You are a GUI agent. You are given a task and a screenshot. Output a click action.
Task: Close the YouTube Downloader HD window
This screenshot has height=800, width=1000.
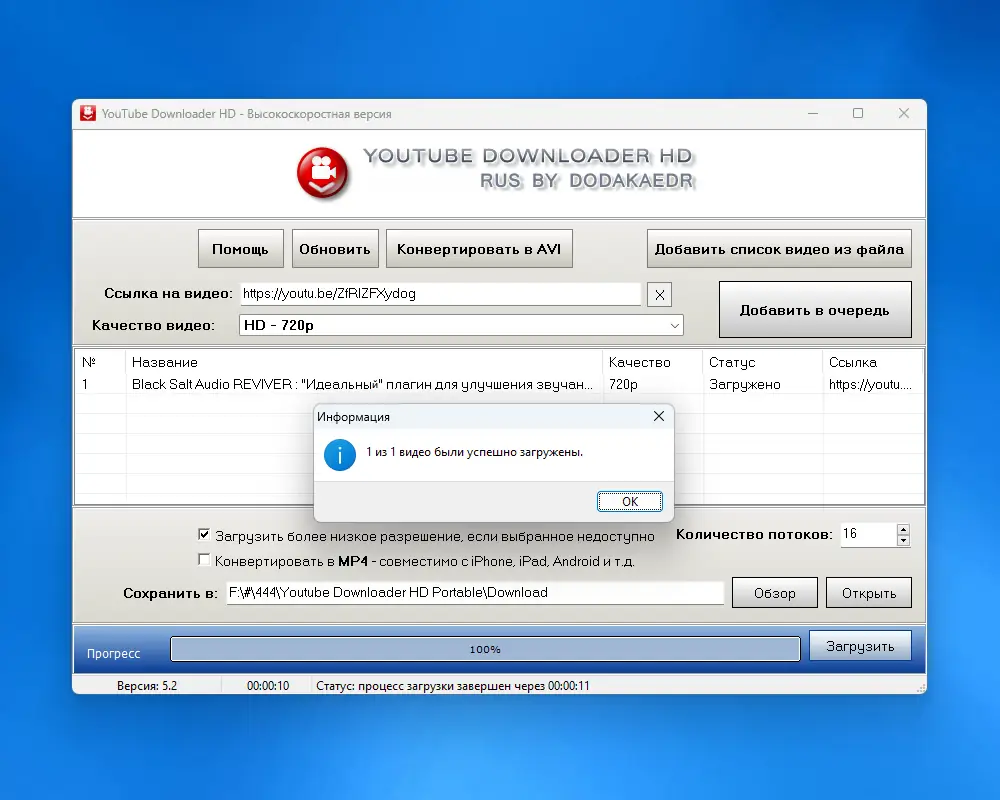(904, 114)
